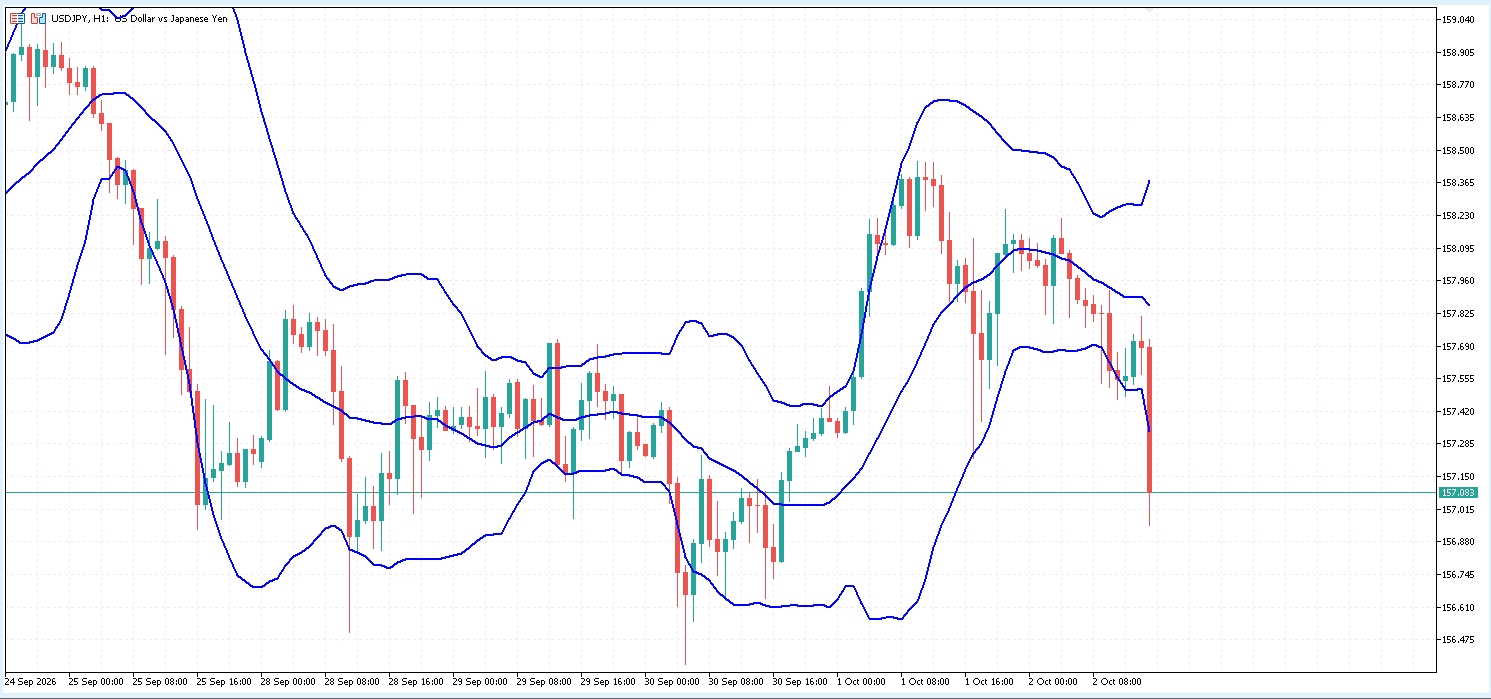Click the '30 Sep 00:00' time axis label
The width and height of the screenshot is (1491, 699).
[x=672, y=681]
